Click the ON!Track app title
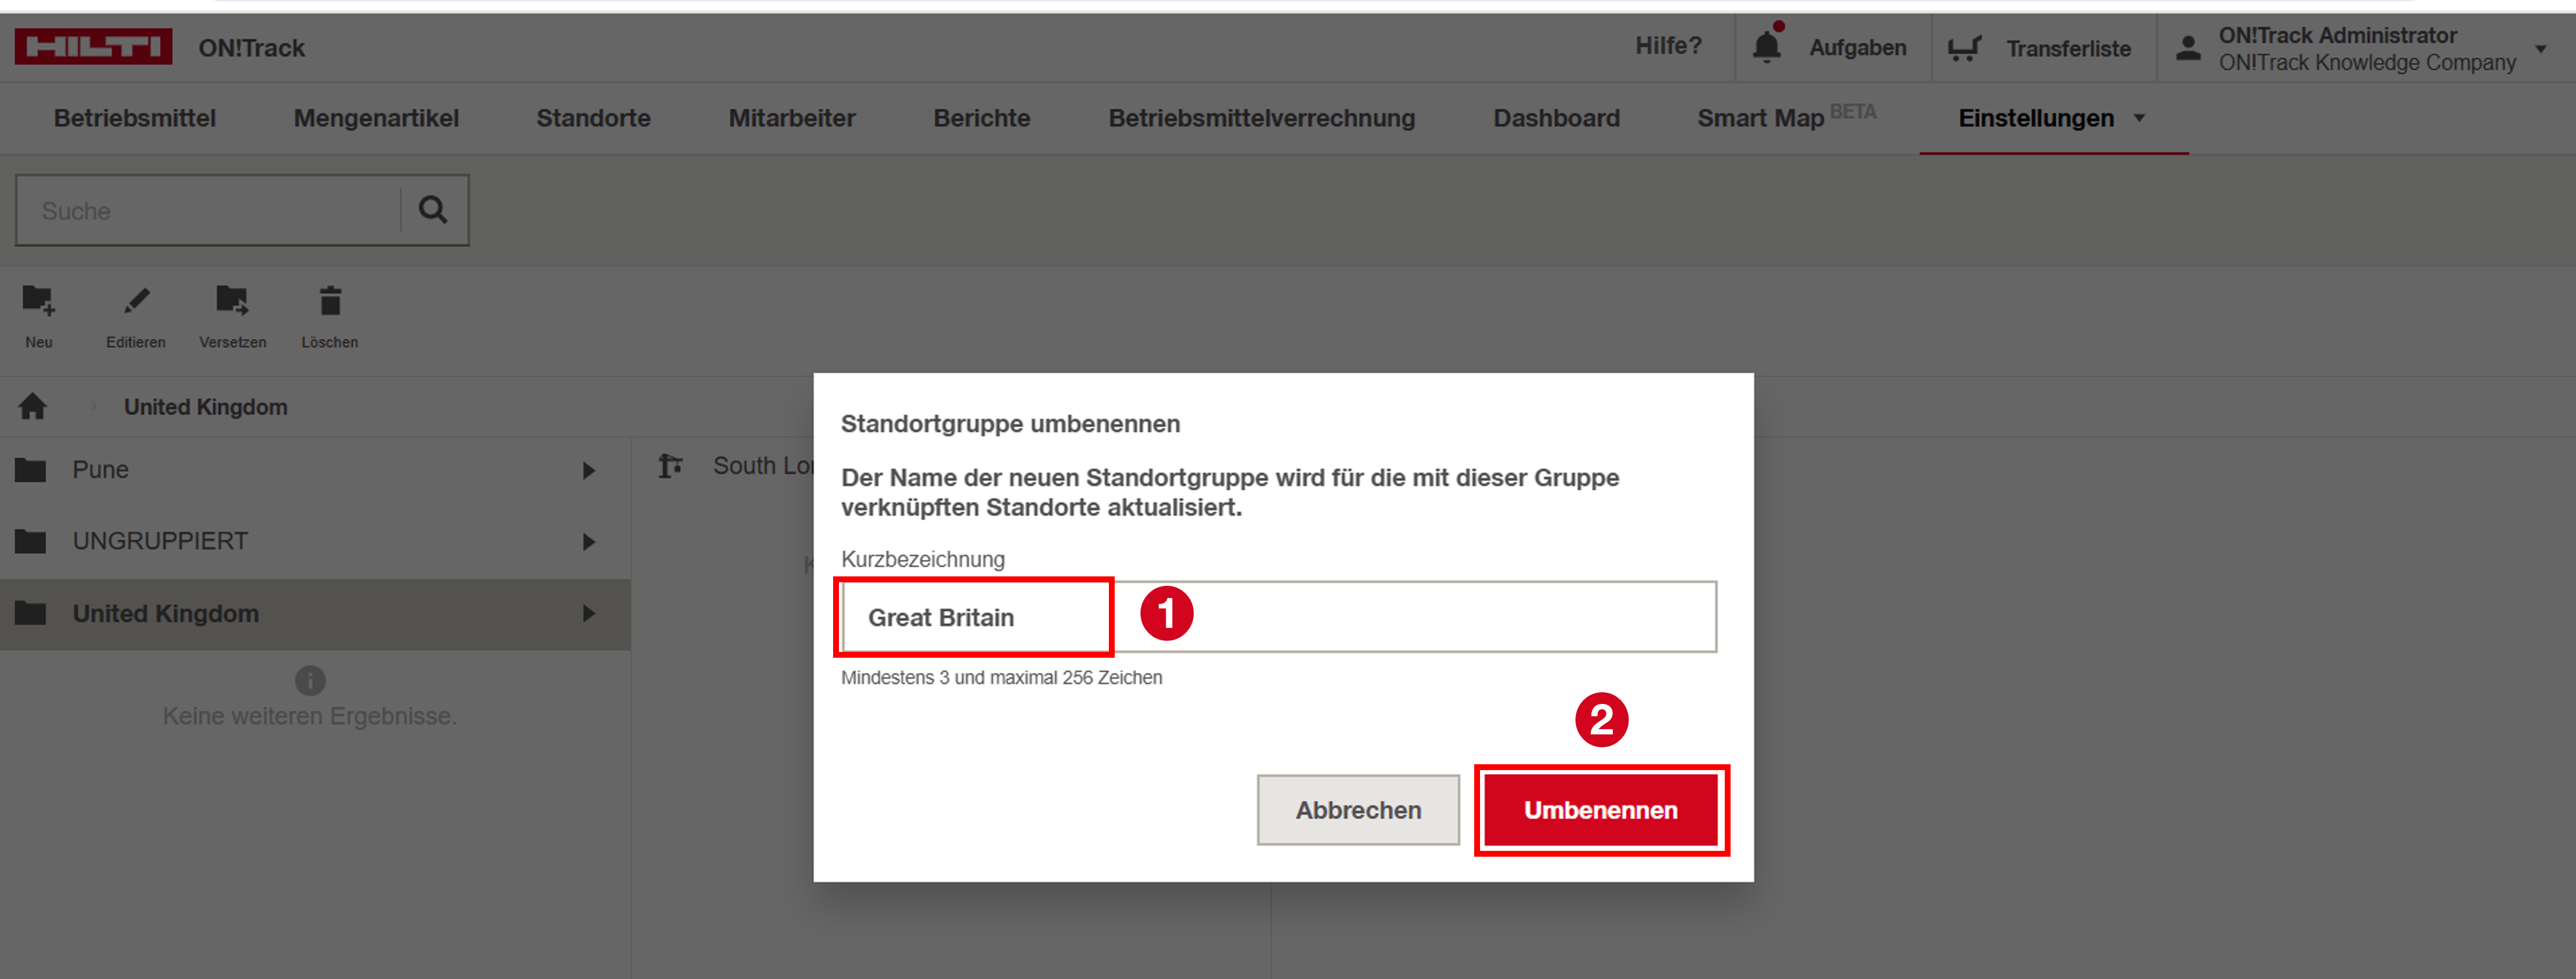The height and width of the screenshot is (979, 2576). pos(251,48)
